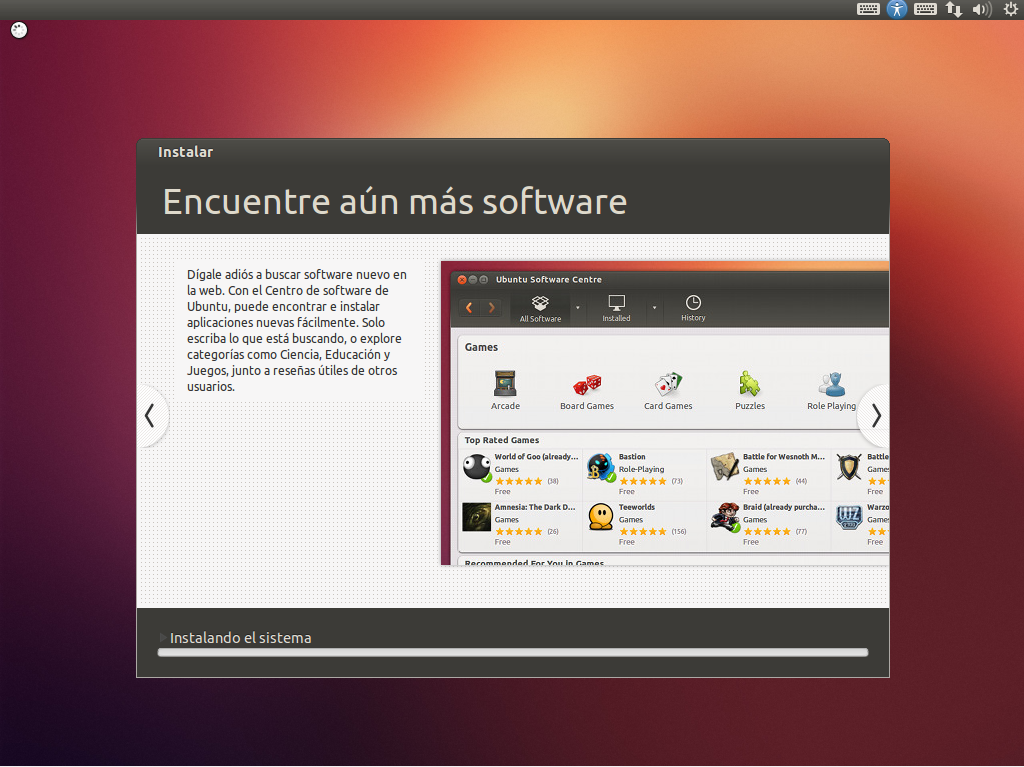The width and height of the screenshot is (1024, 767).
Task: Expand the 'Instalando el sistema' details triangle
Action: [163, 638]
